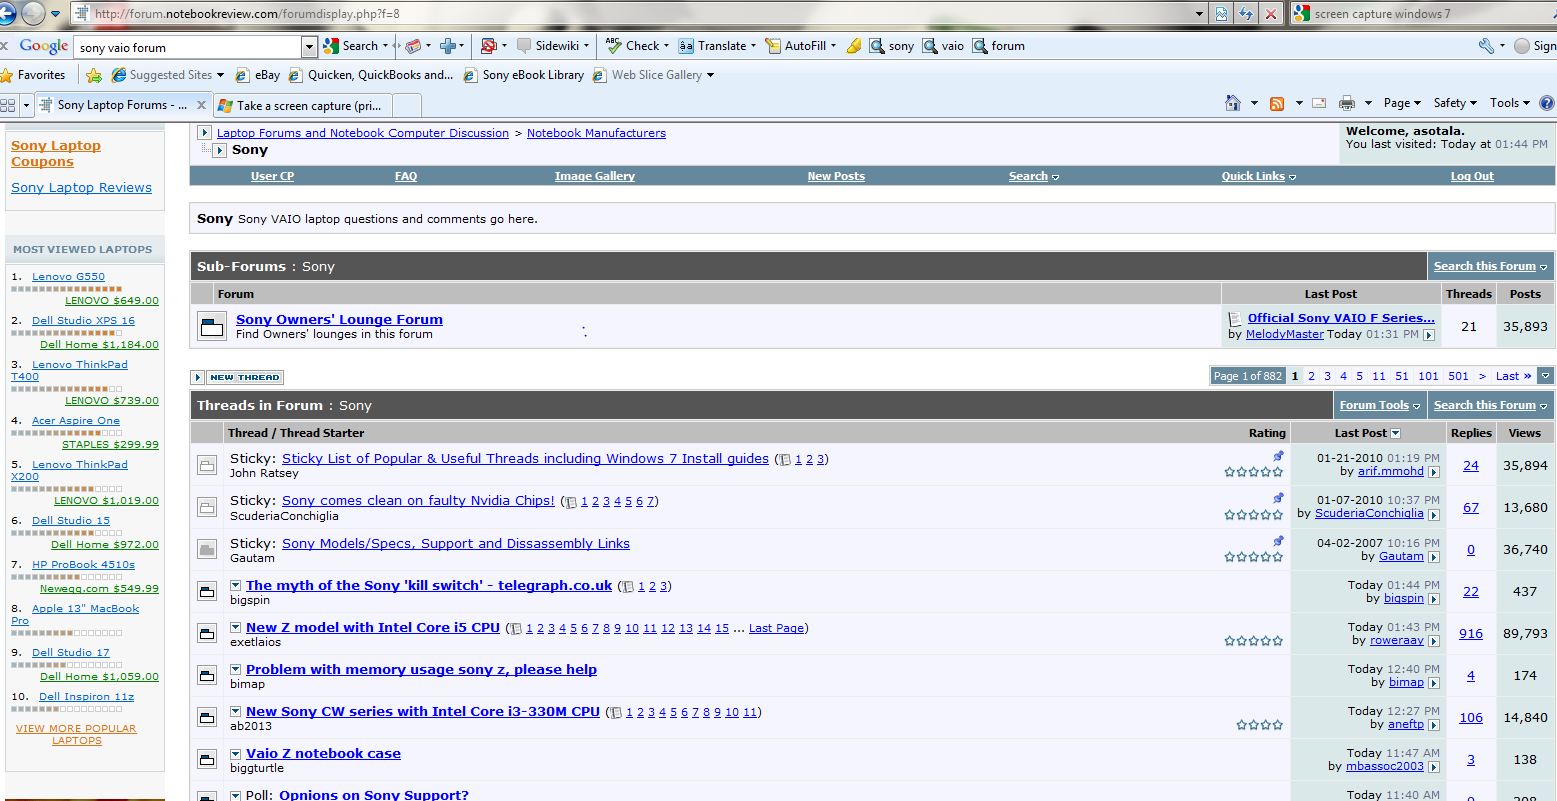Open Search this Forum in Sub-Forums header
Viewport: 1557px width, 801px height.
(1490, 266)
